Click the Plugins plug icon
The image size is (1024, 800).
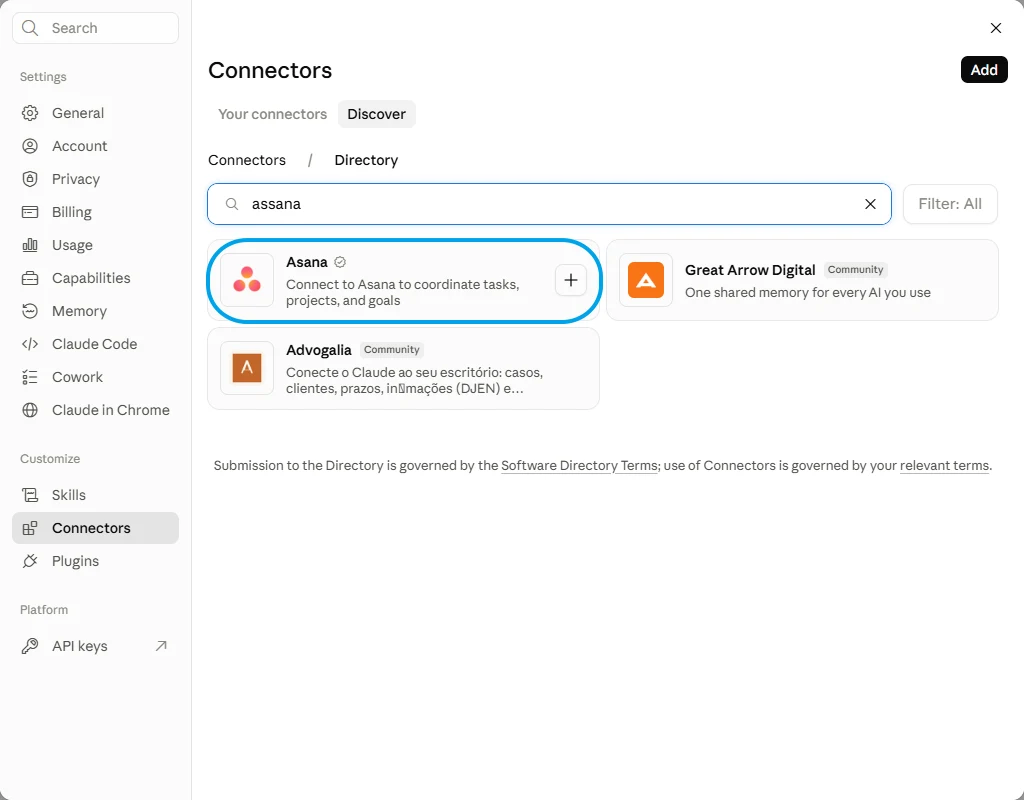click(30, 561)
